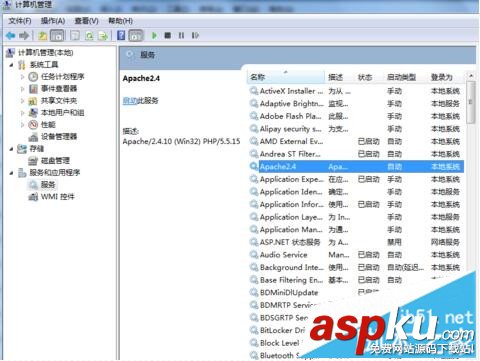Select the Audio Service row
This screenshot has height=361, width=480.
pos(356,255)
